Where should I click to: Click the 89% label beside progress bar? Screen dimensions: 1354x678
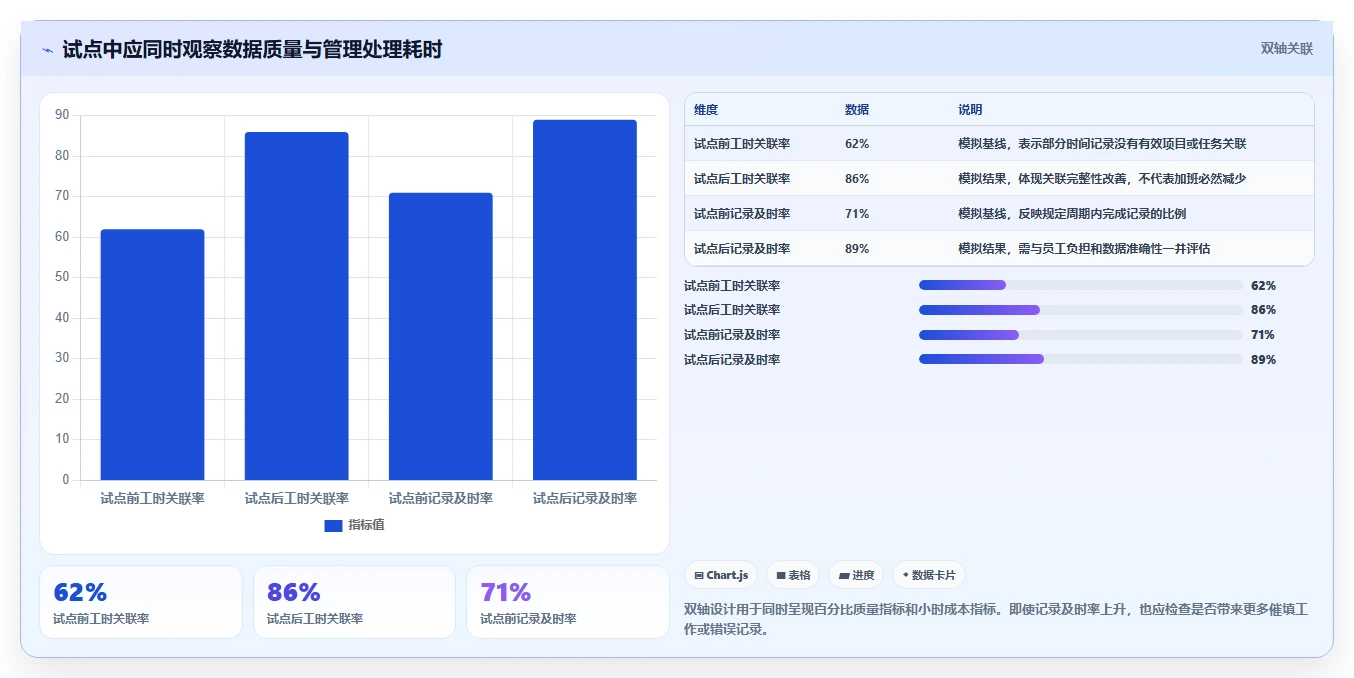[1263, 360]
